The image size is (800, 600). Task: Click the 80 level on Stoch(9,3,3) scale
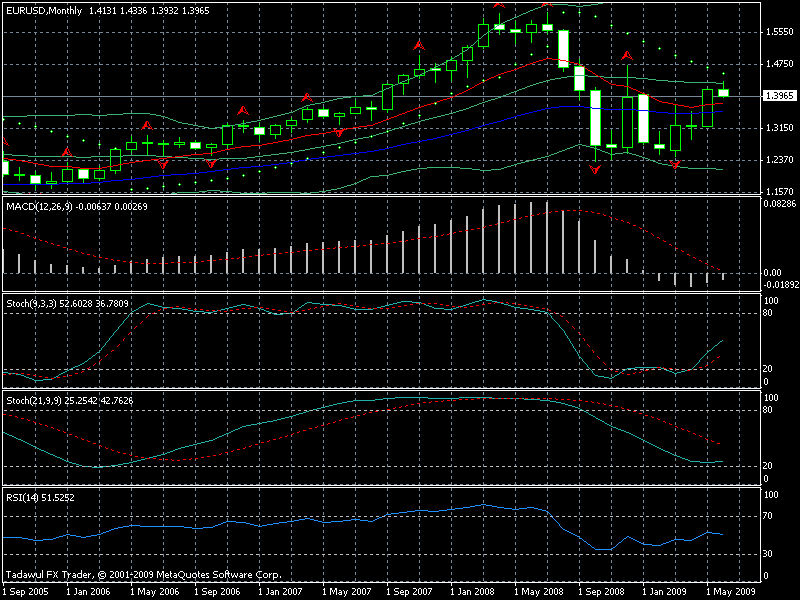click(768, 313)
